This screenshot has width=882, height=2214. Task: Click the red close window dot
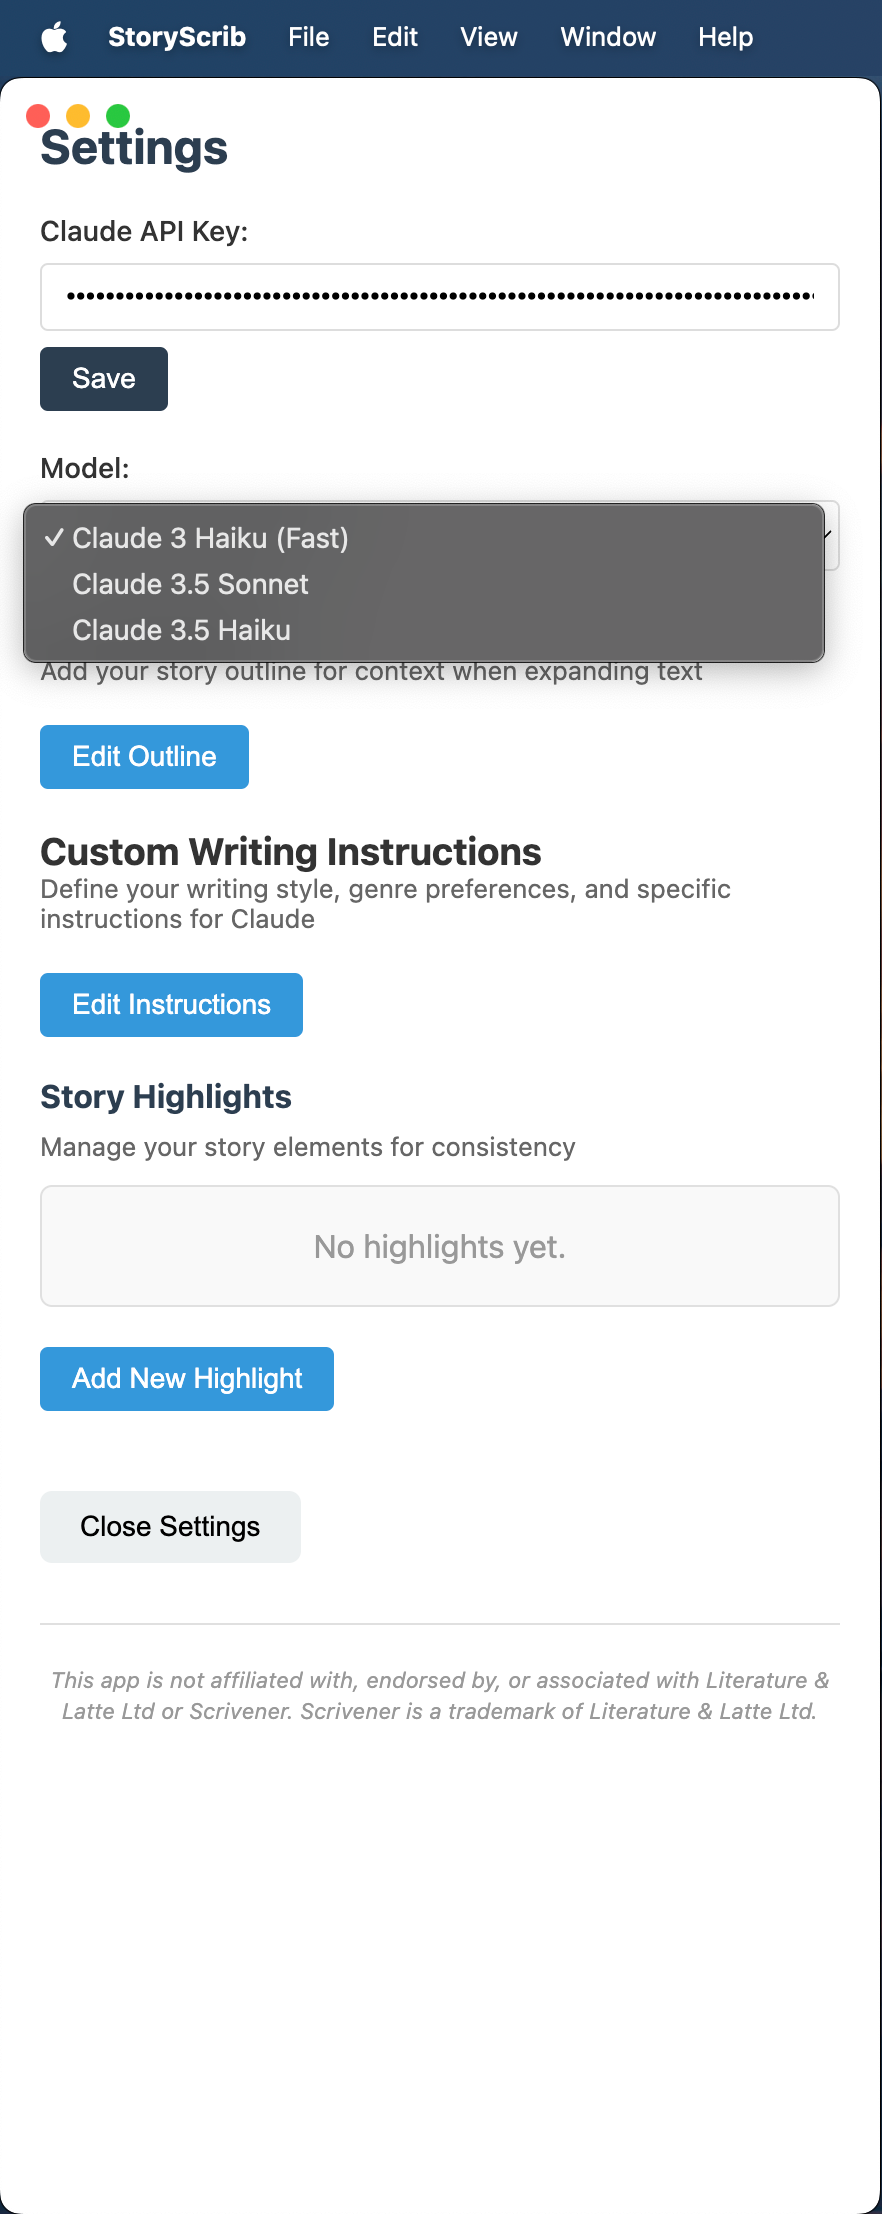tap(38, 116)
